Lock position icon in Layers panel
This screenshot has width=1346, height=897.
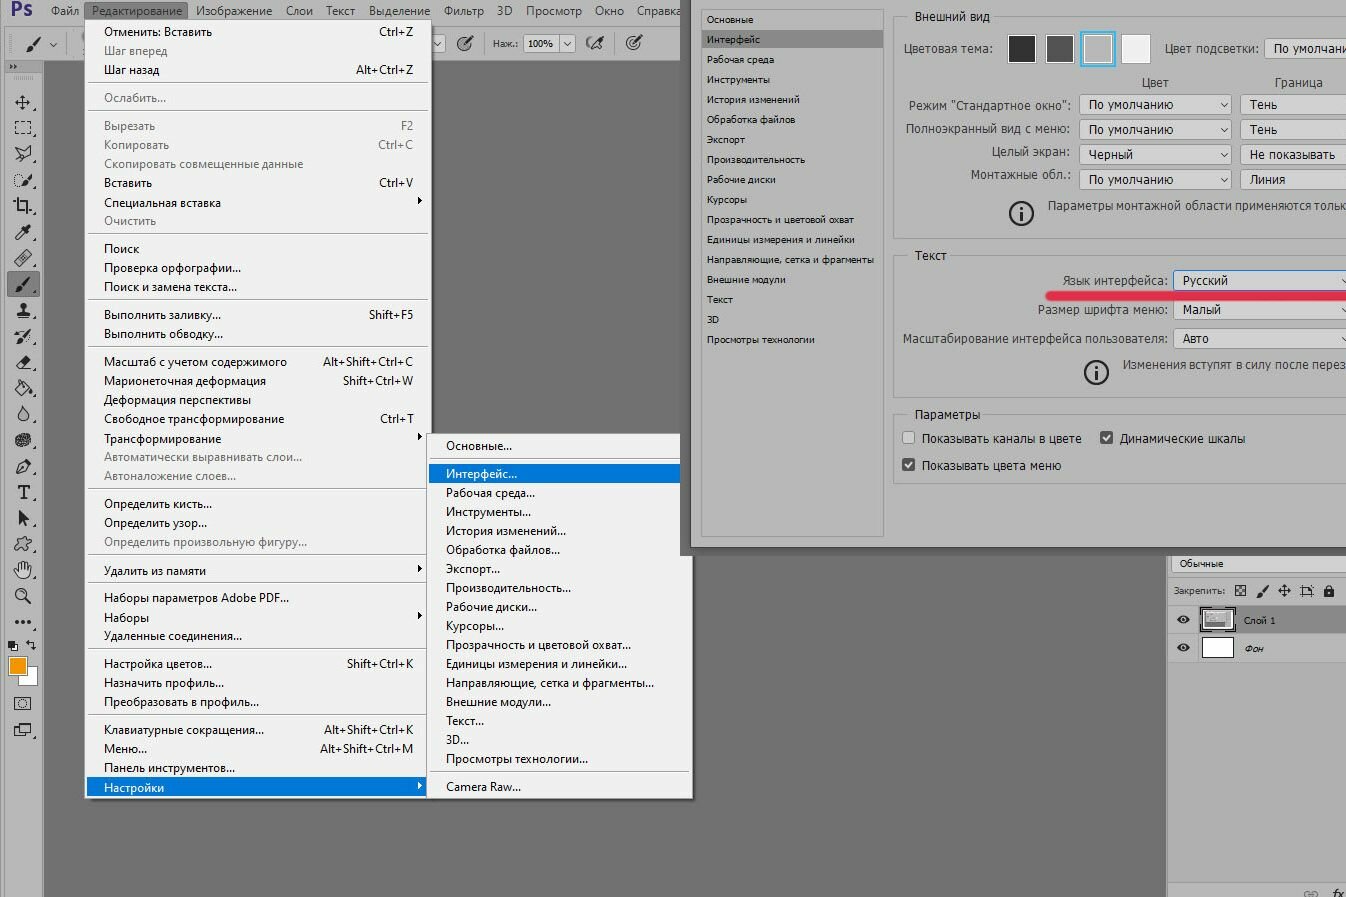(x=1285, y=591)
